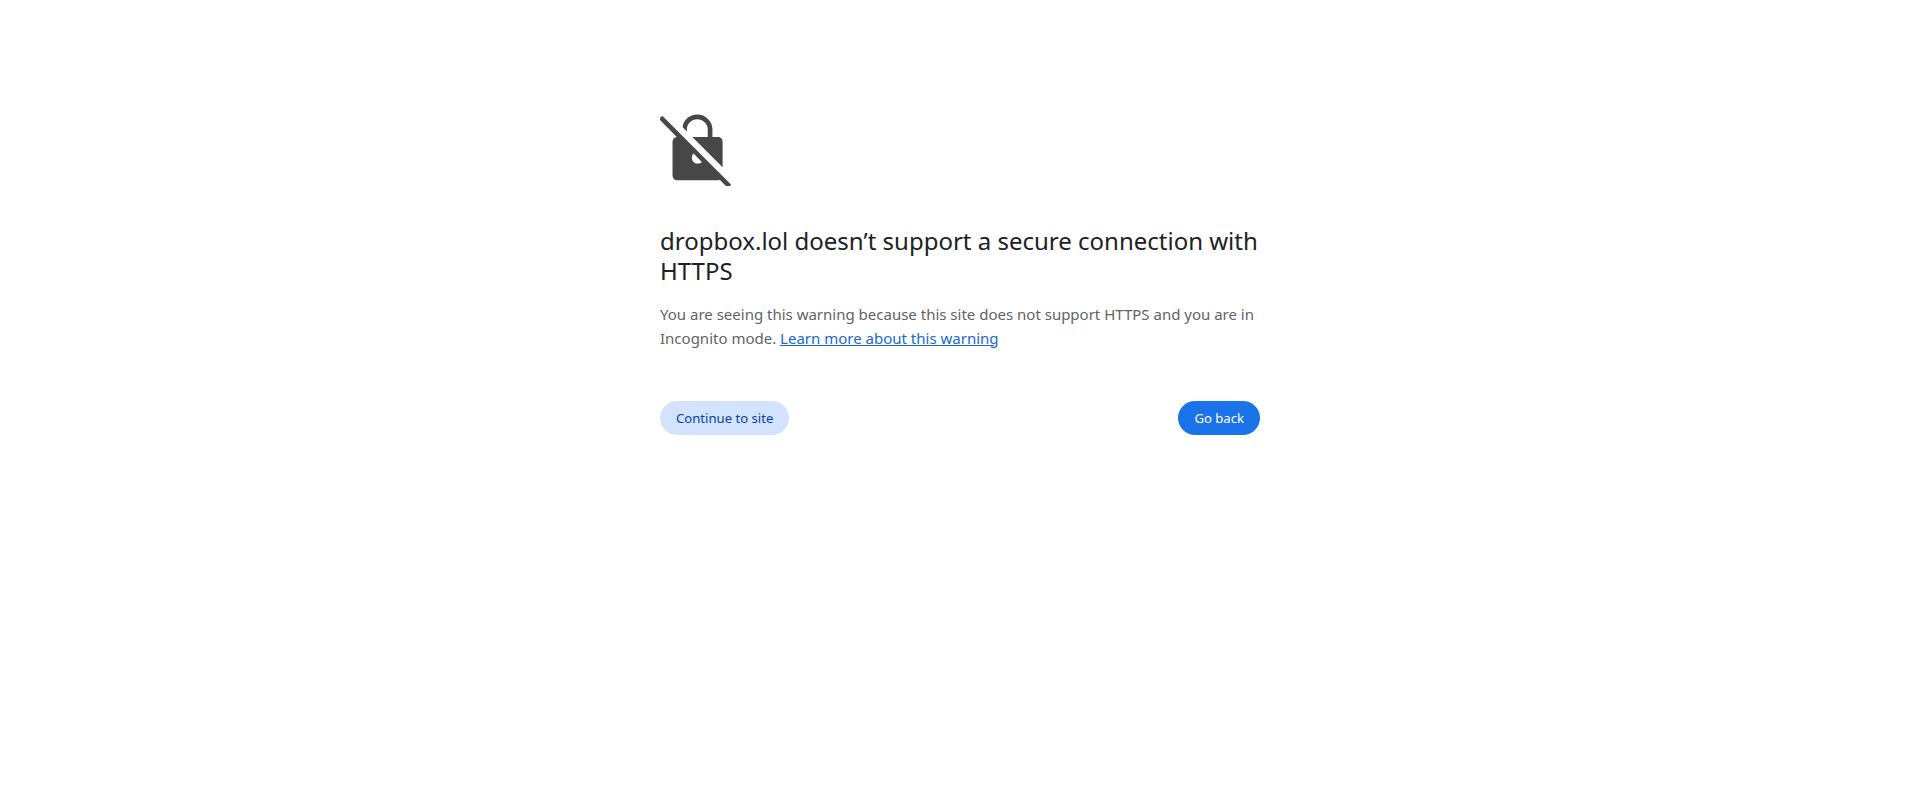Image resolution: width=1920 pixels, height=811 pixels.
Task: Click the word 'with' ending heading's first line
Action: [x=1233, y=242]
